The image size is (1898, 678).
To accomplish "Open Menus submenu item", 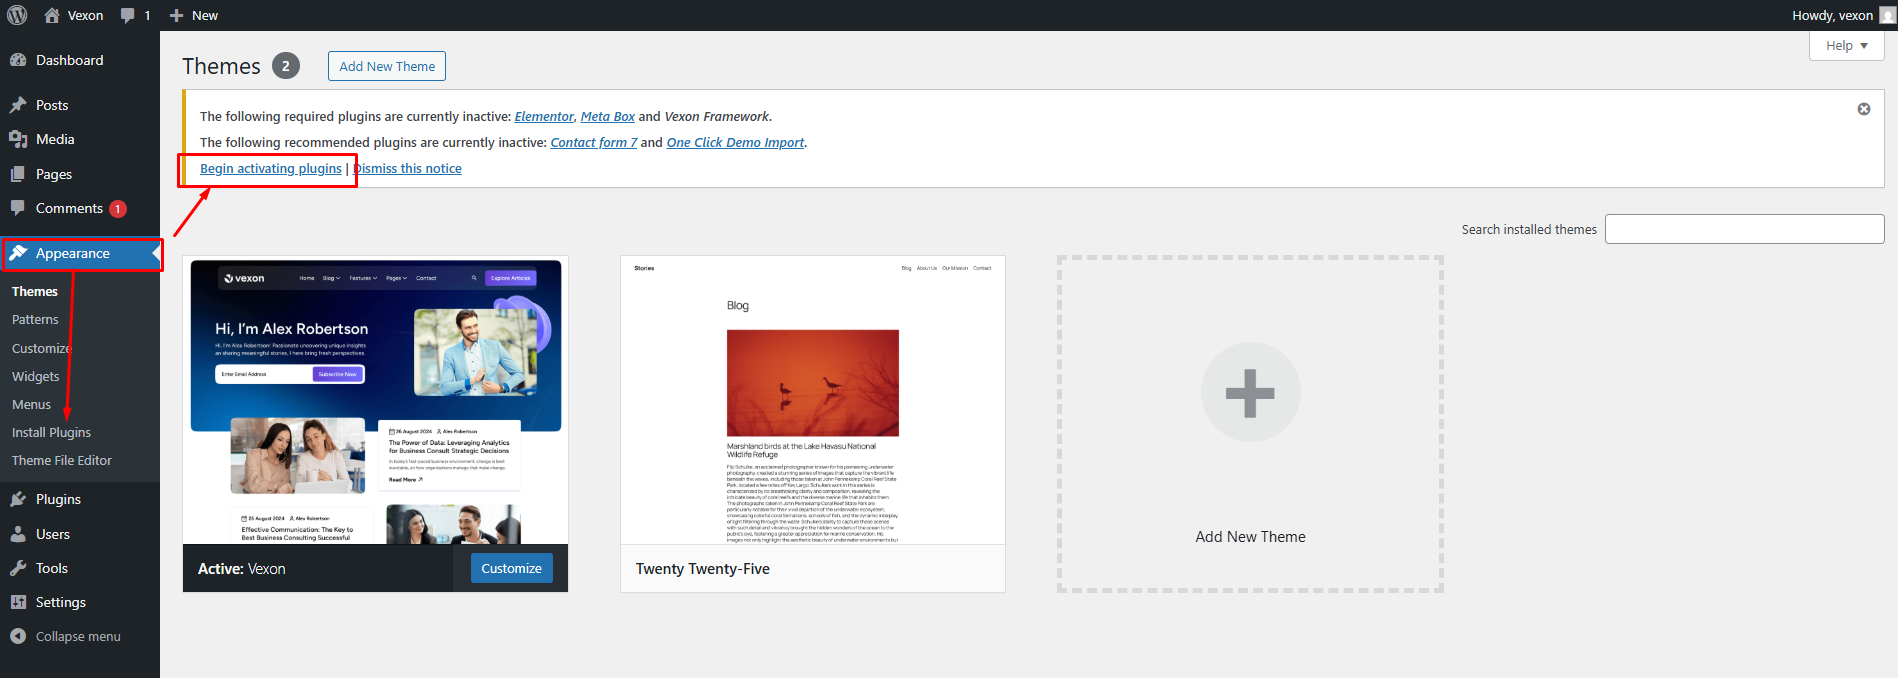I will point(31,404).
